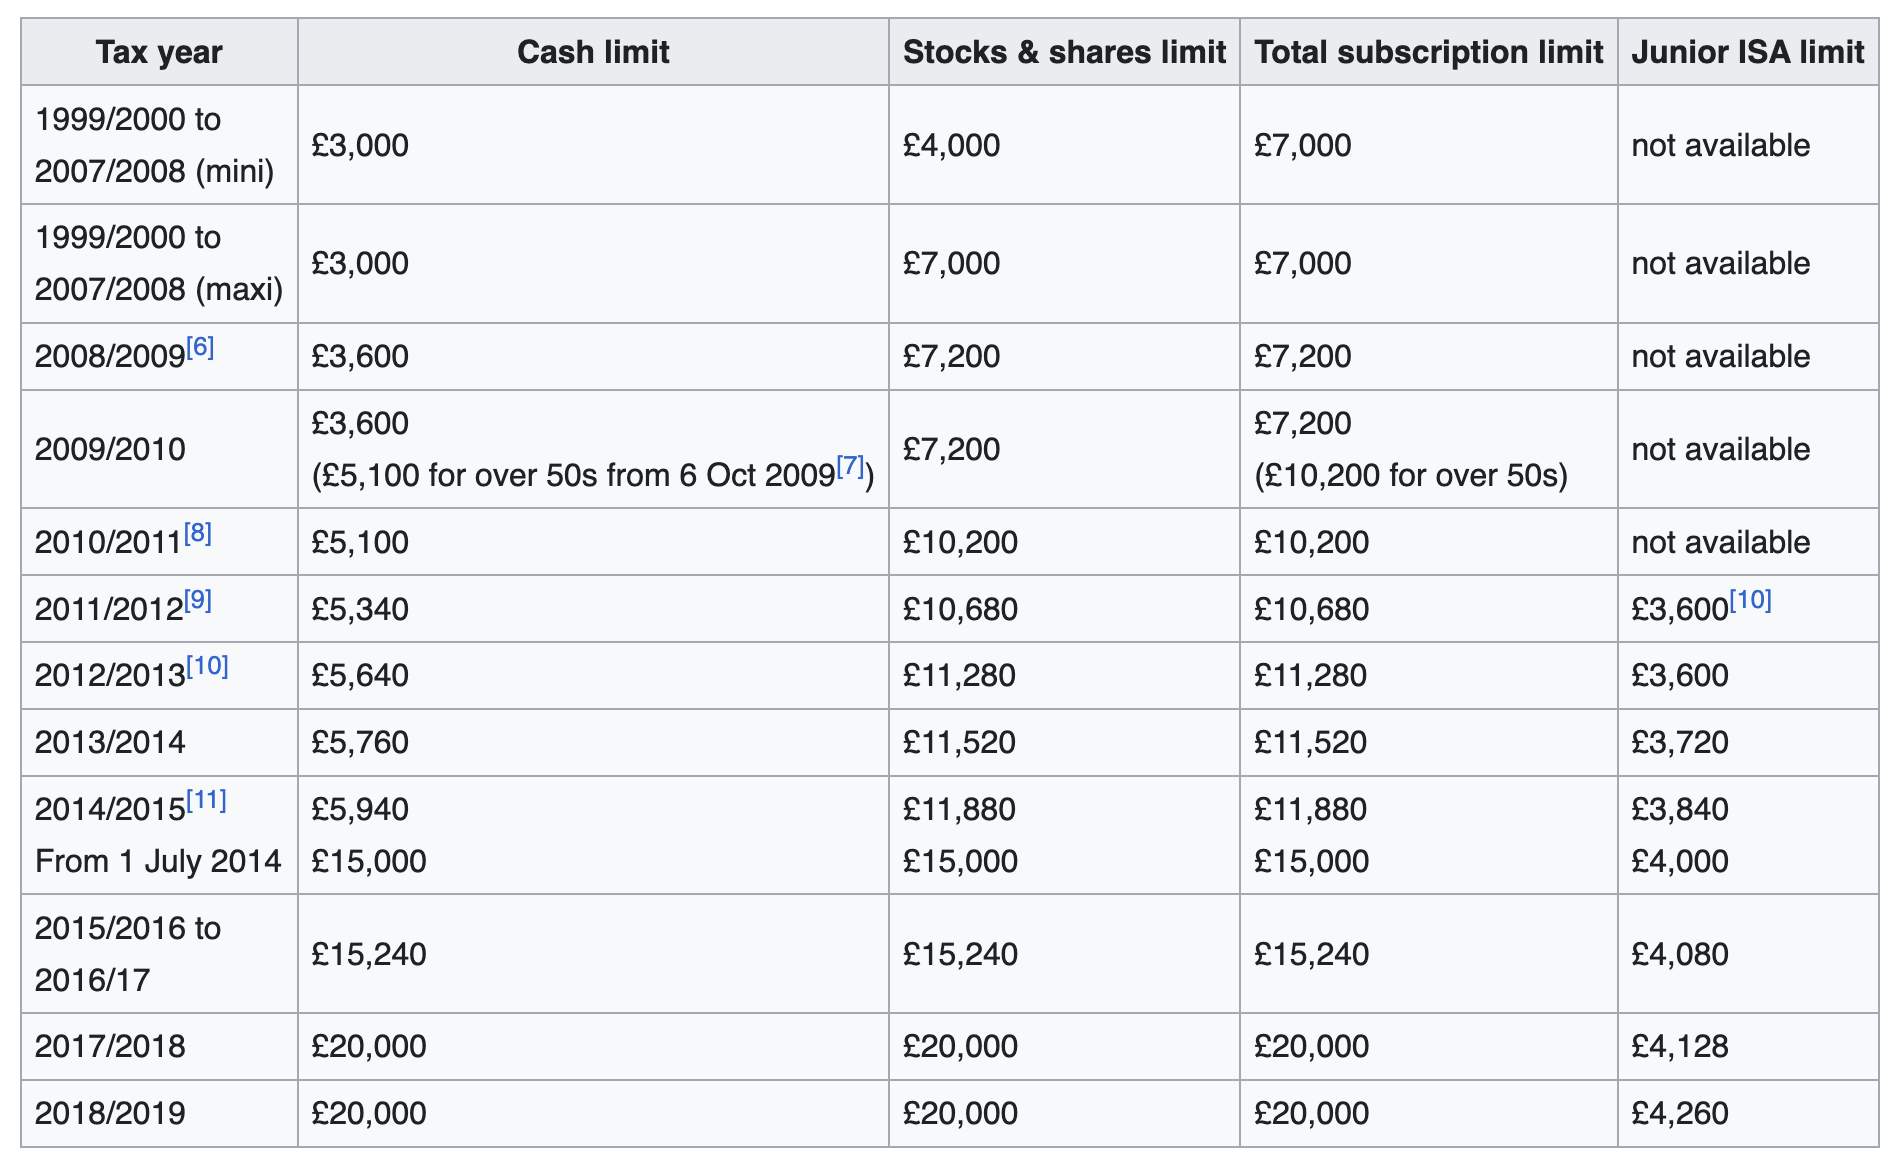The width and height of the screenshot is (1898, 1170).
Task: Click the 1999/2000 to 2007/2008 (mini) cell
Action: click(154, 145)
